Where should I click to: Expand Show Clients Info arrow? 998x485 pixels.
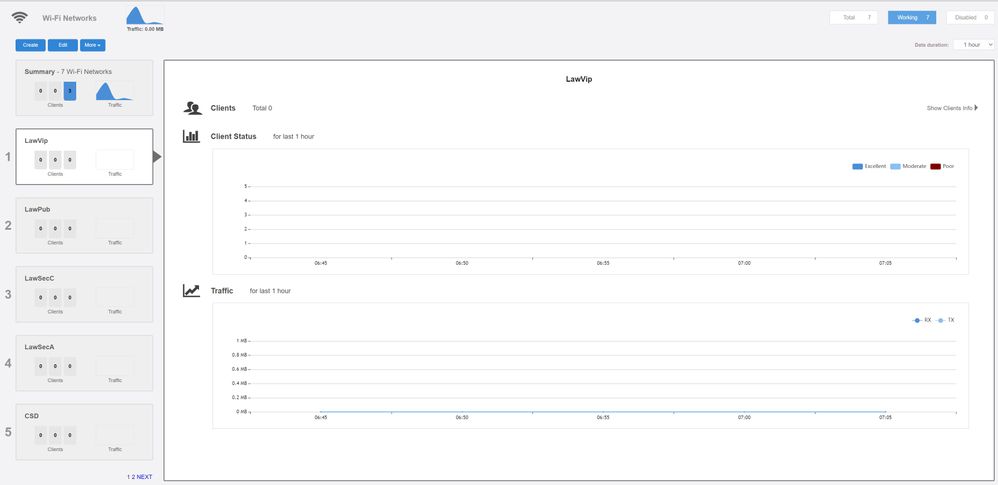coord(975,108)
